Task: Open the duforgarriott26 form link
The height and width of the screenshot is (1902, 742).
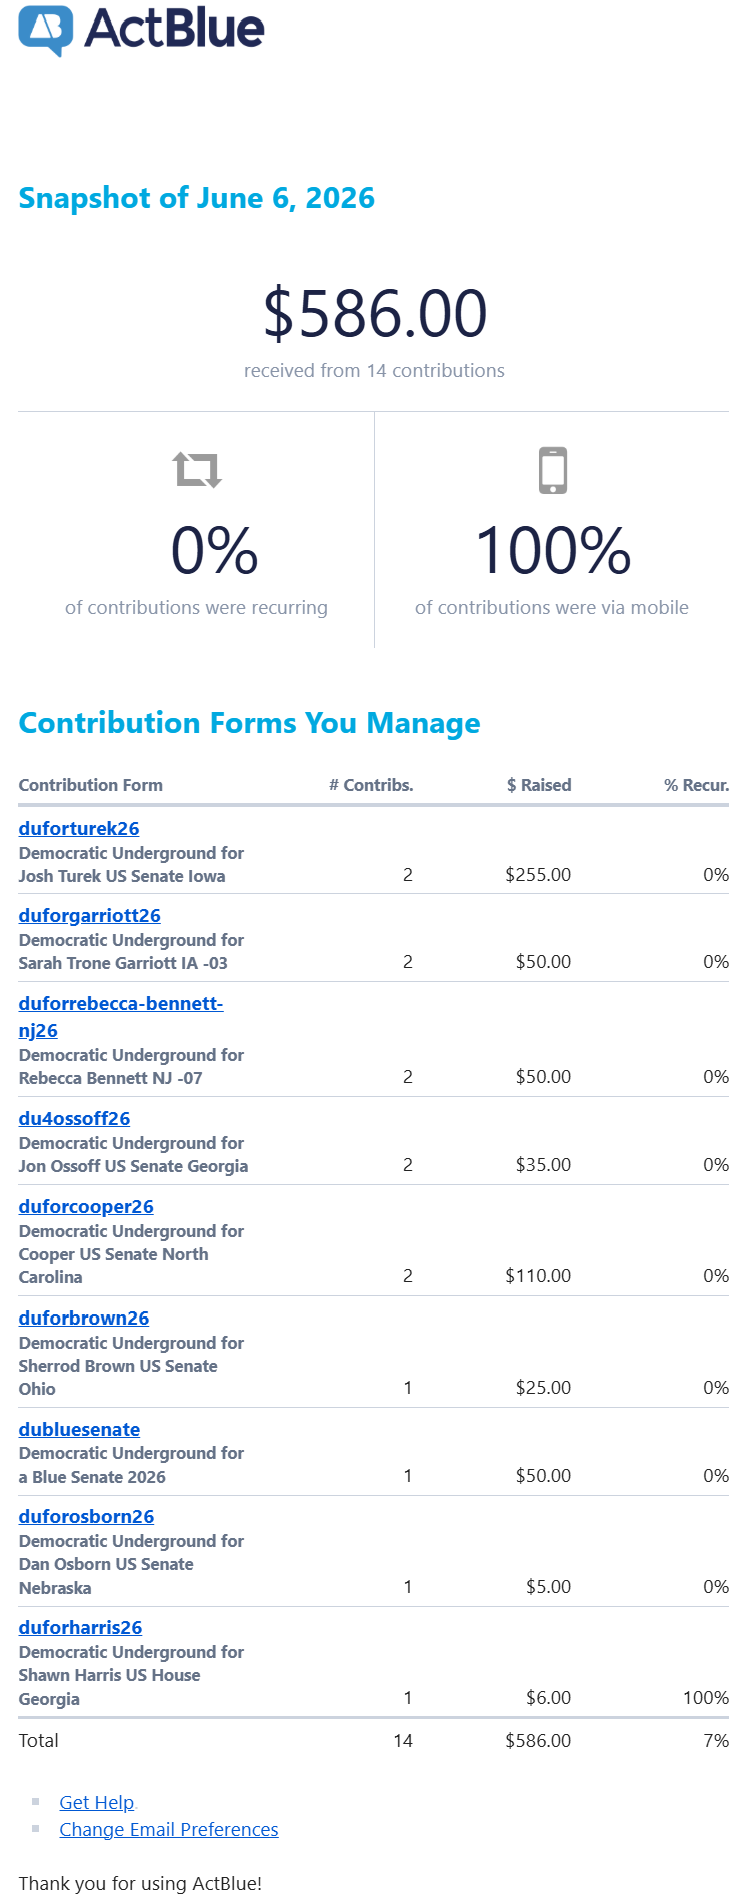Action: pos(89,915)
